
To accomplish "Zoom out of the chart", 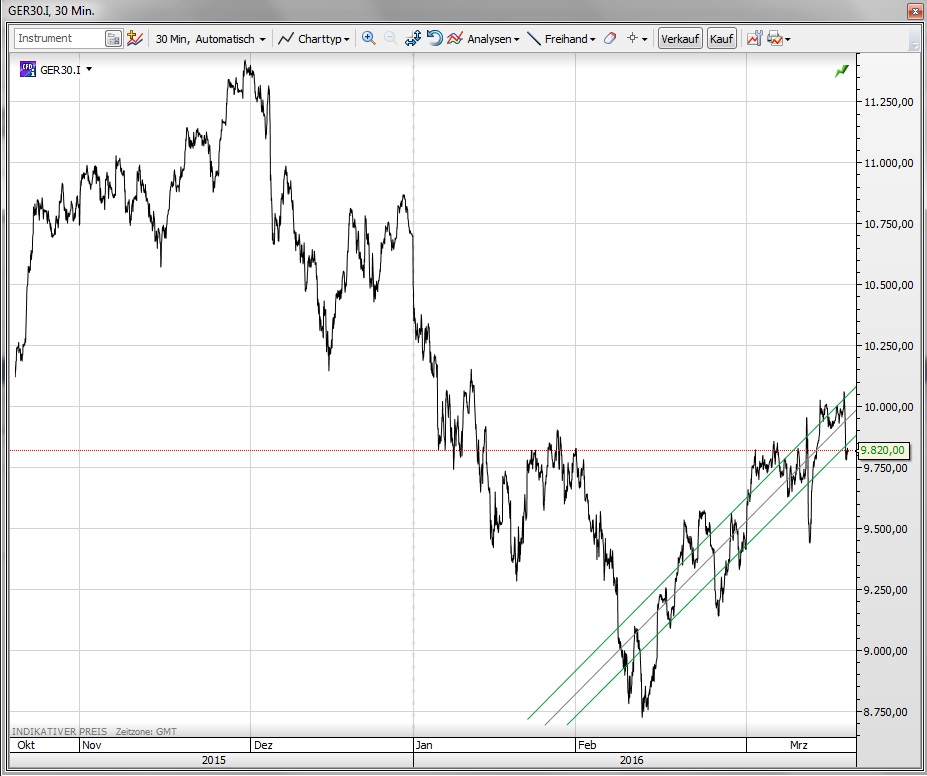I will coord(390,39).
